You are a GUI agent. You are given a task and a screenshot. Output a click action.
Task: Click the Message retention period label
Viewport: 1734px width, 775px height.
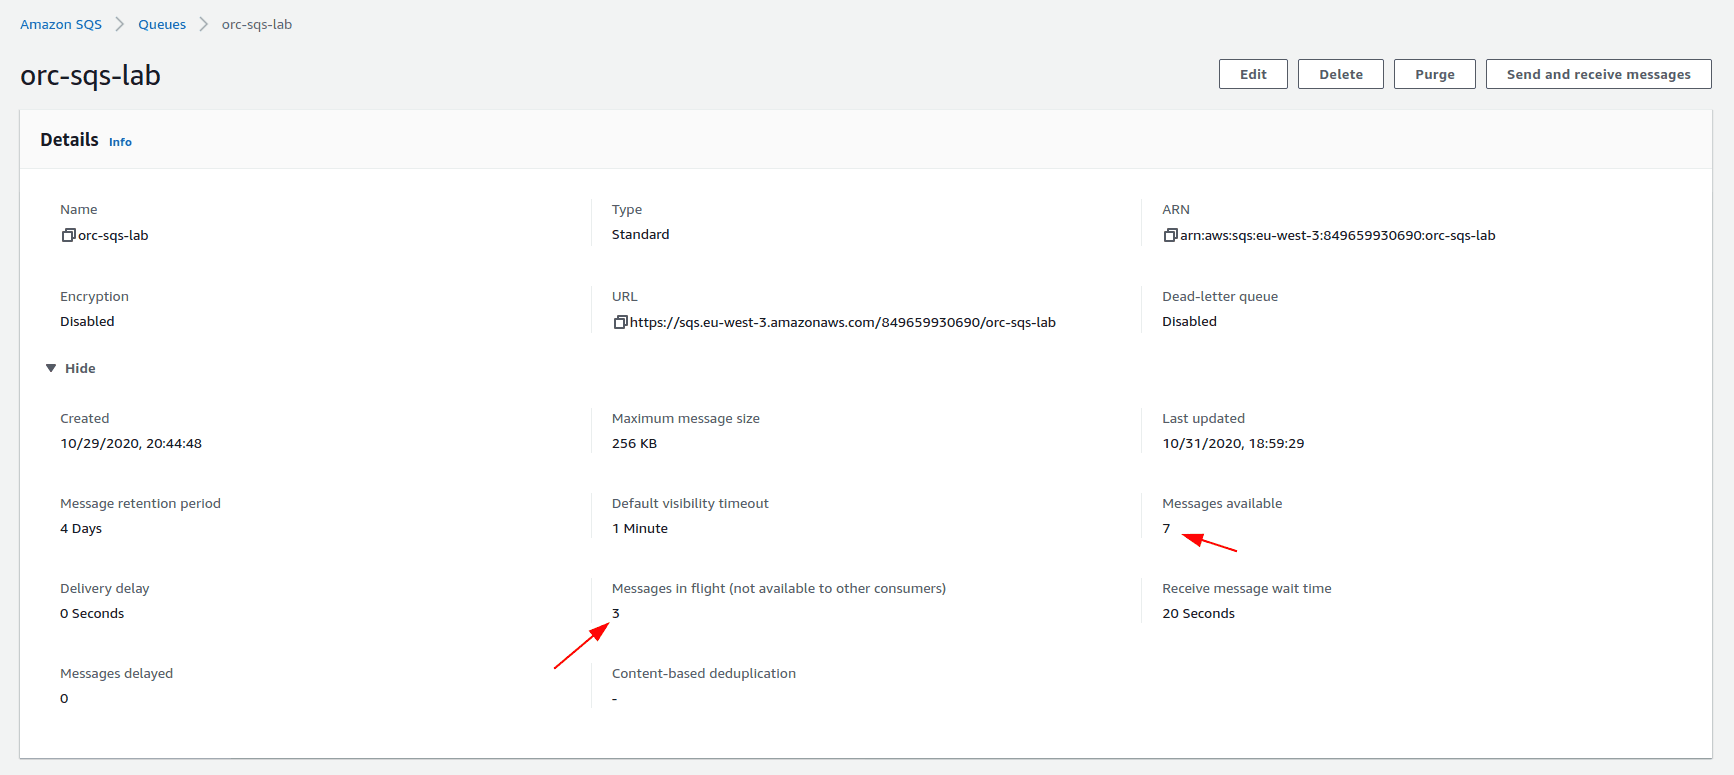pos(140,503)
